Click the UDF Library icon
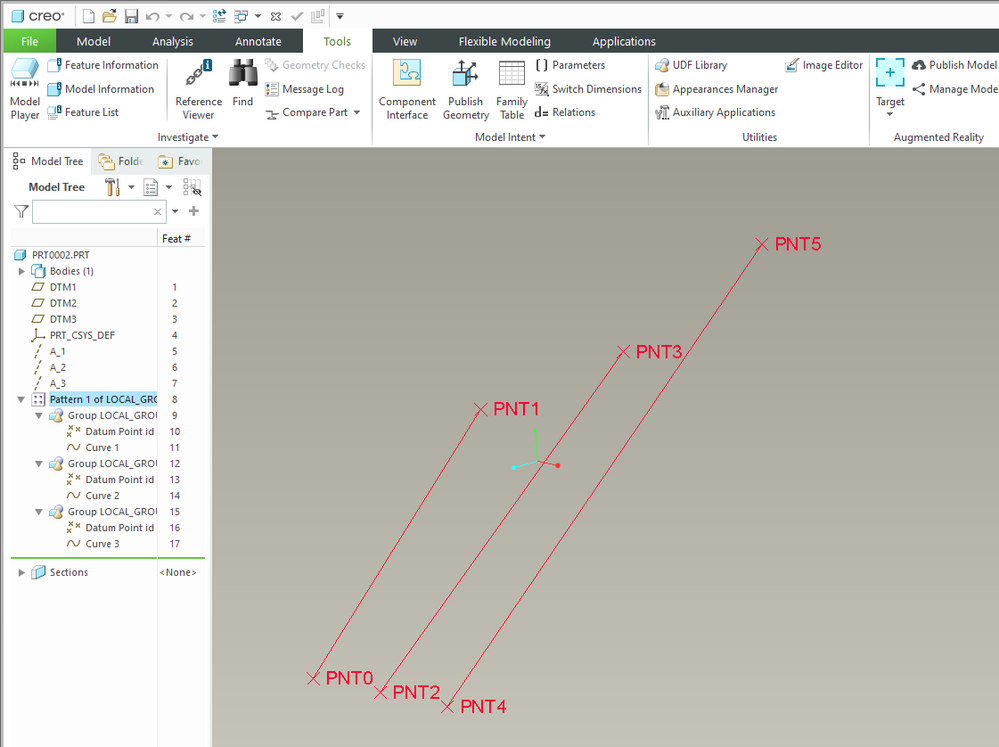999x747 pixels. pos(691,65)
